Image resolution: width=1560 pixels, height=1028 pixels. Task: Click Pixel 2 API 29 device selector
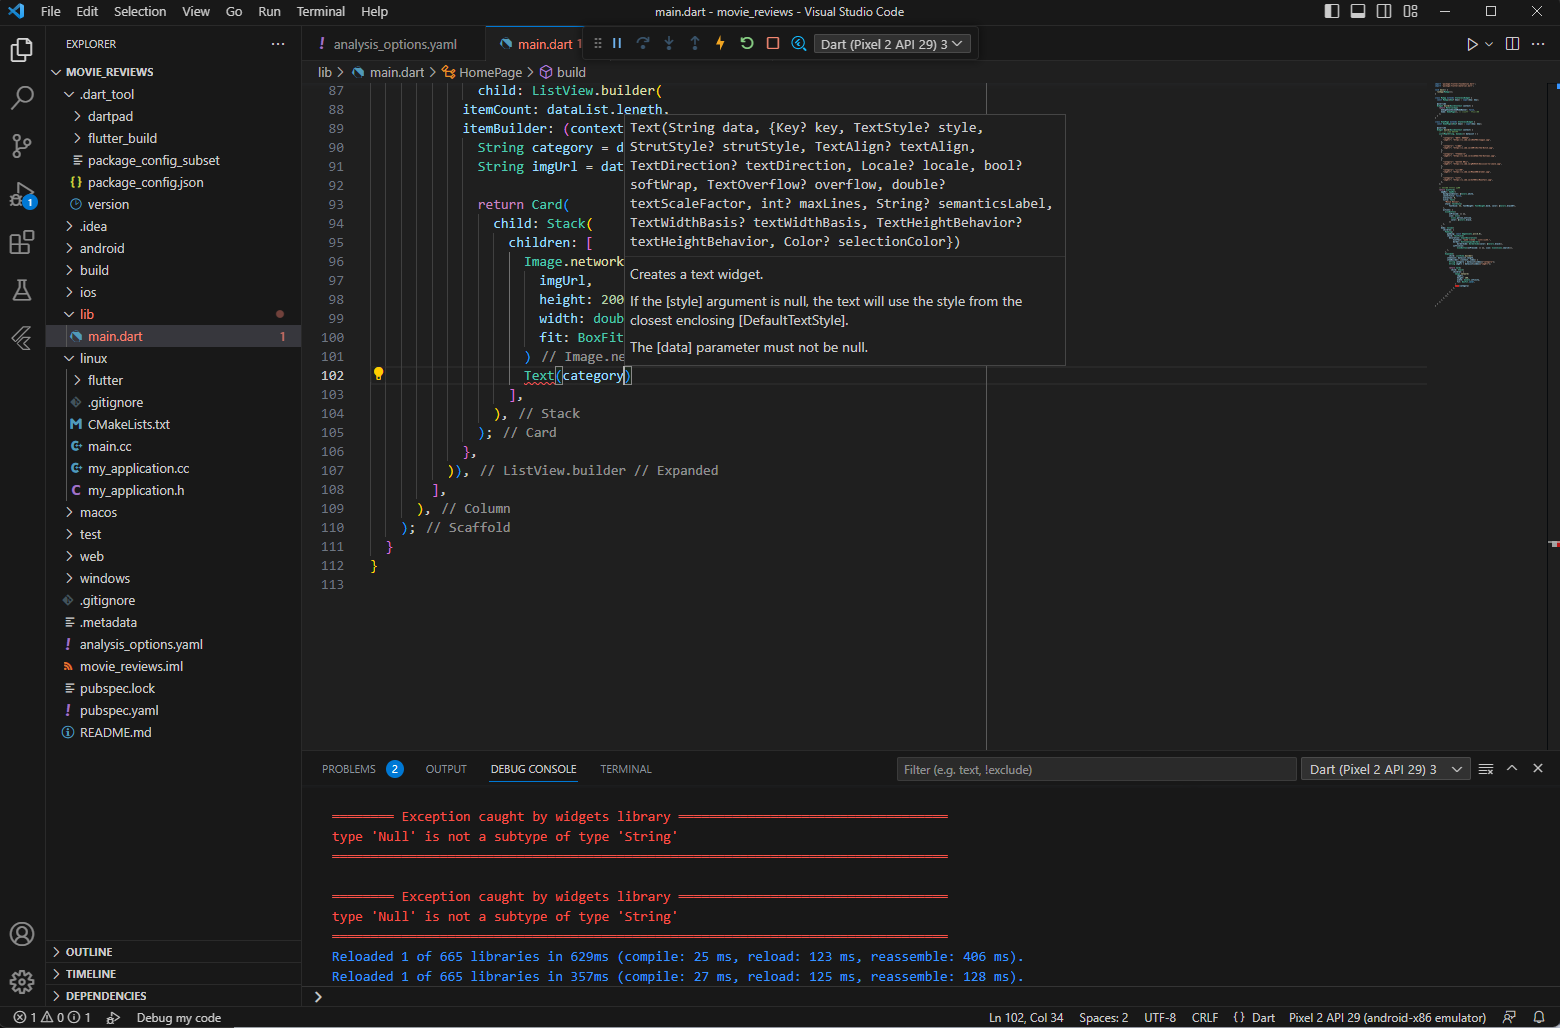pyautogui.click(x=1387, y=1017)
